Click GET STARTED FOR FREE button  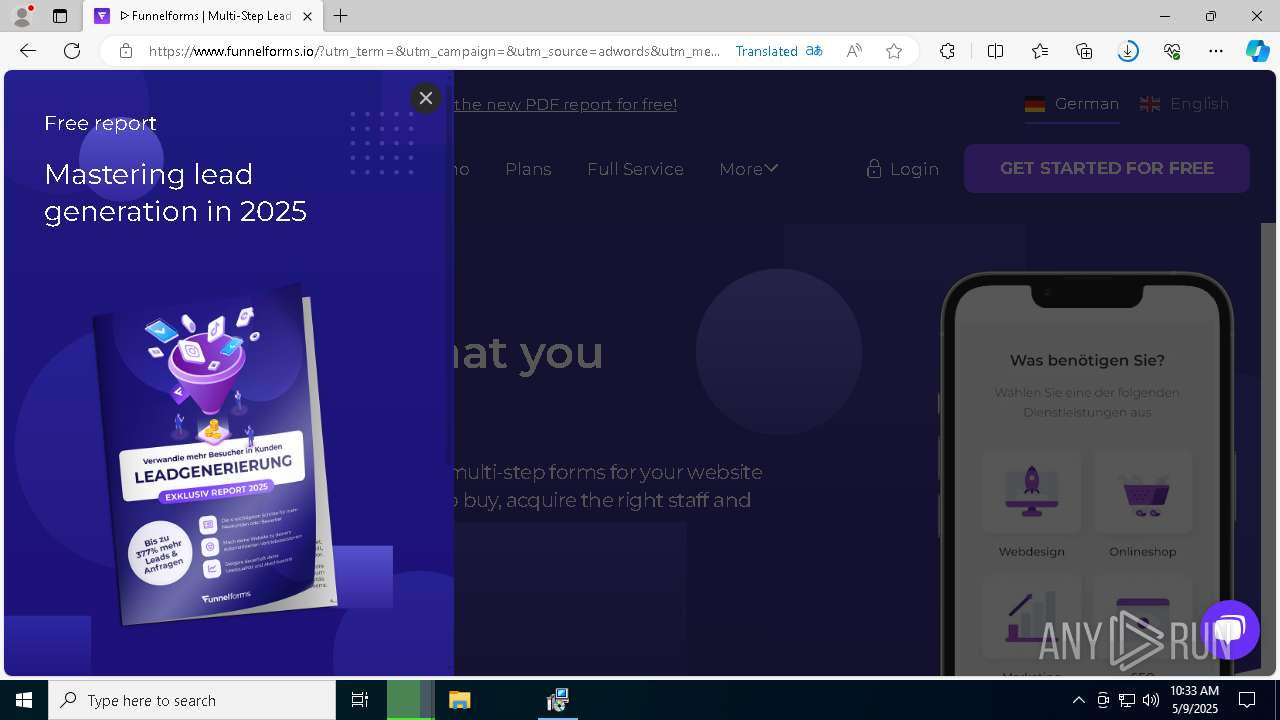[x=1107, y=168]
